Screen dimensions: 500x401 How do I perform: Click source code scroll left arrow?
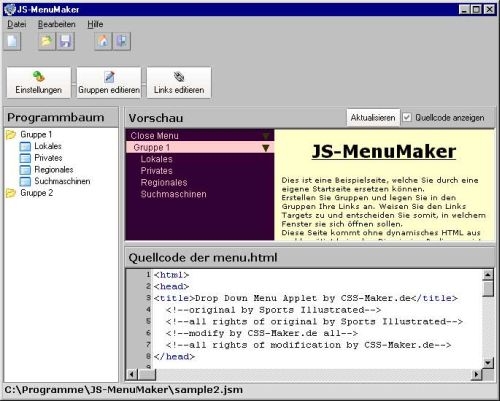pyautogui.click(x=132, y=374)
